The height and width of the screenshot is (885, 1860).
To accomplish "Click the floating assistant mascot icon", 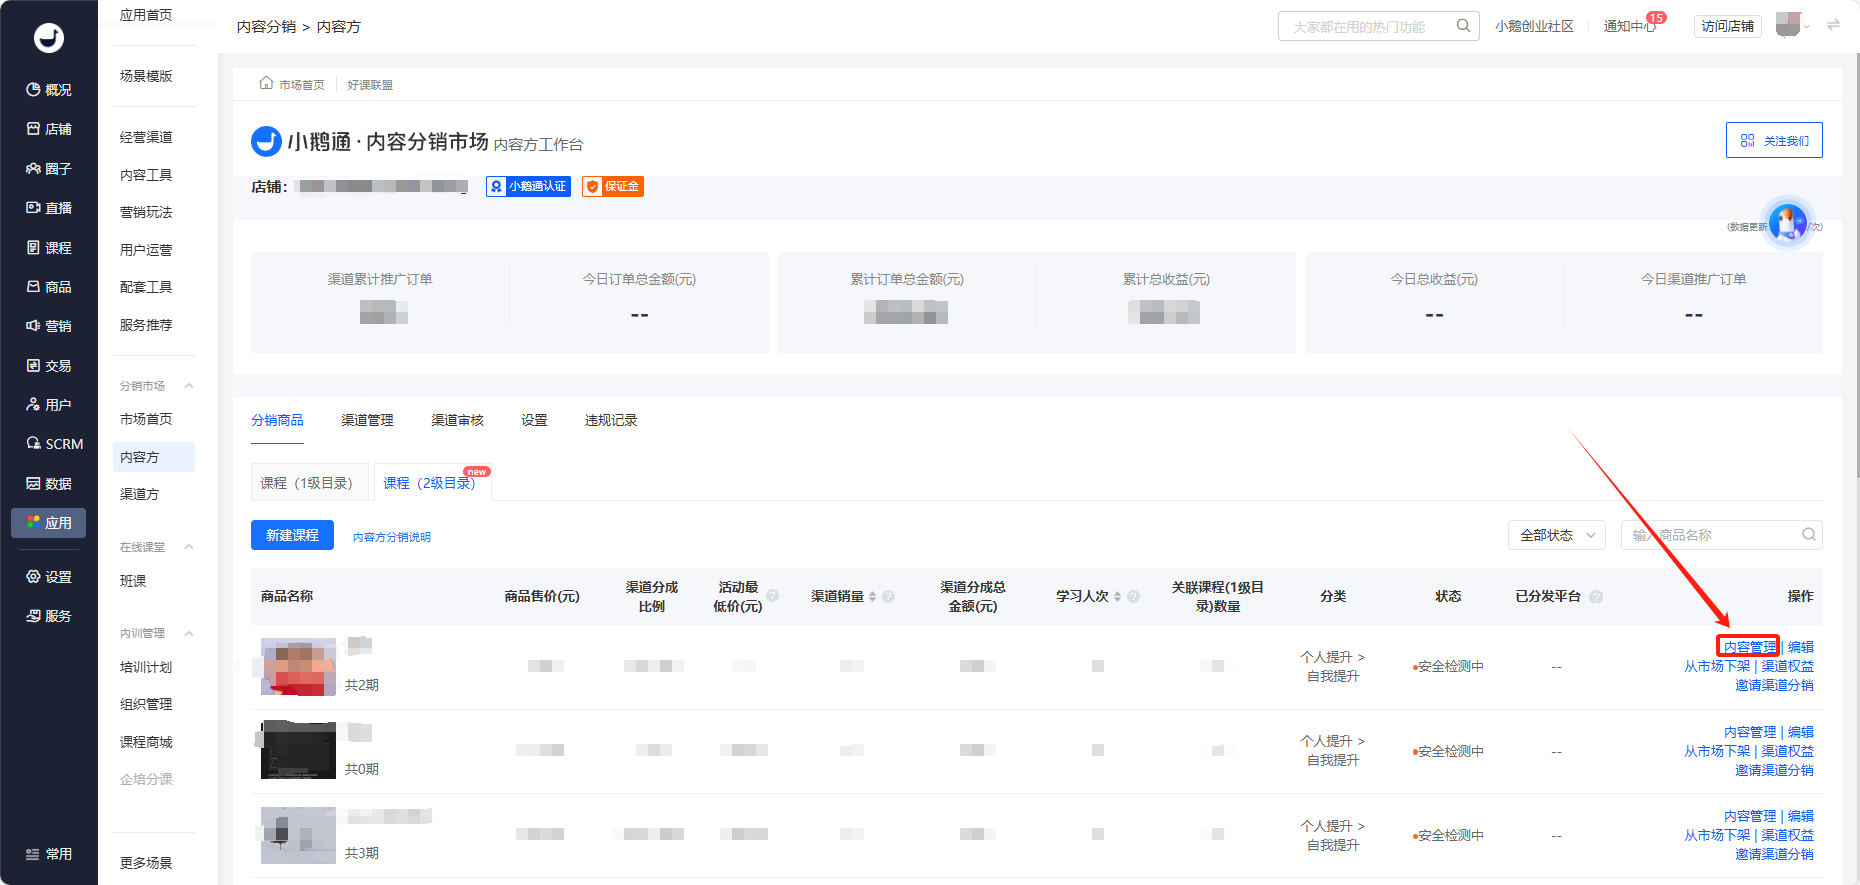I will 1788,222.
